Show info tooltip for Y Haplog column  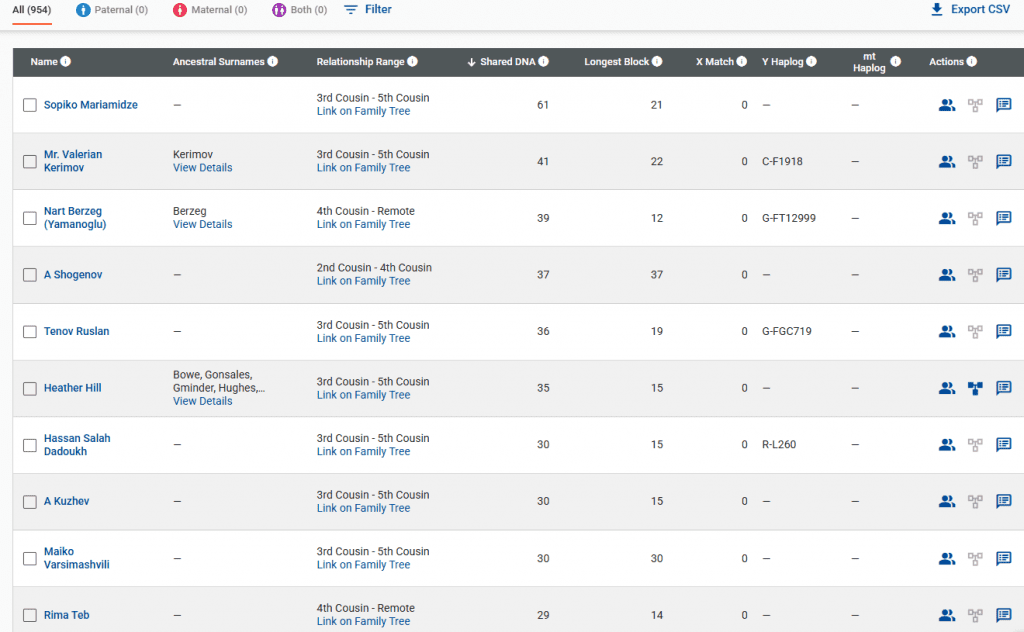tap(811, 61)
